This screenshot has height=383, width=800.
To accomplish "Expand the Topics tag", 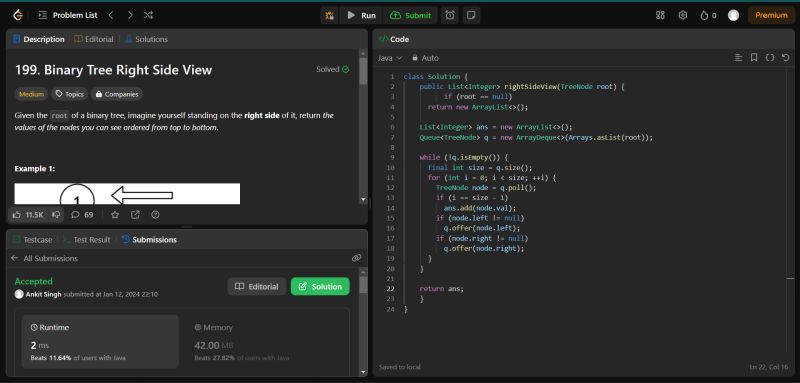I will [x=69, y=94].
